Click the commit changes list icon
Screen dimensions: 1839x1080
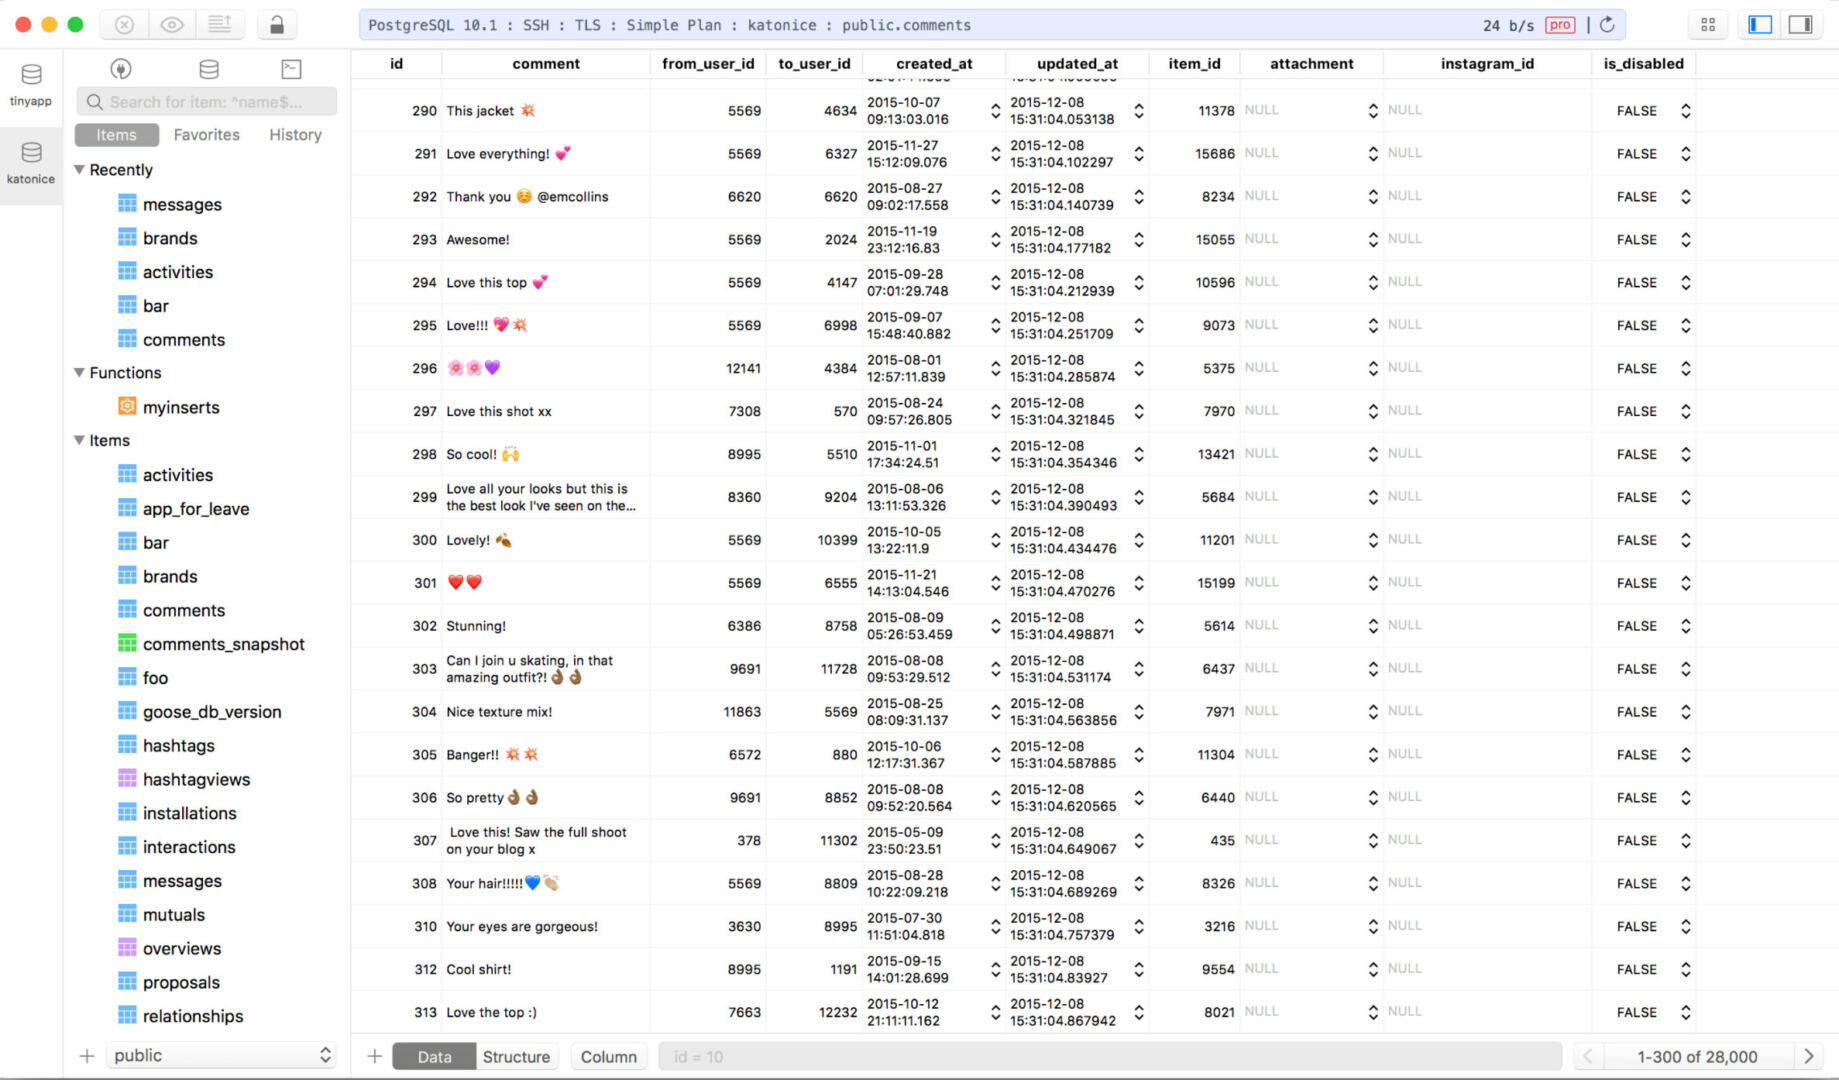click(220, 25)
